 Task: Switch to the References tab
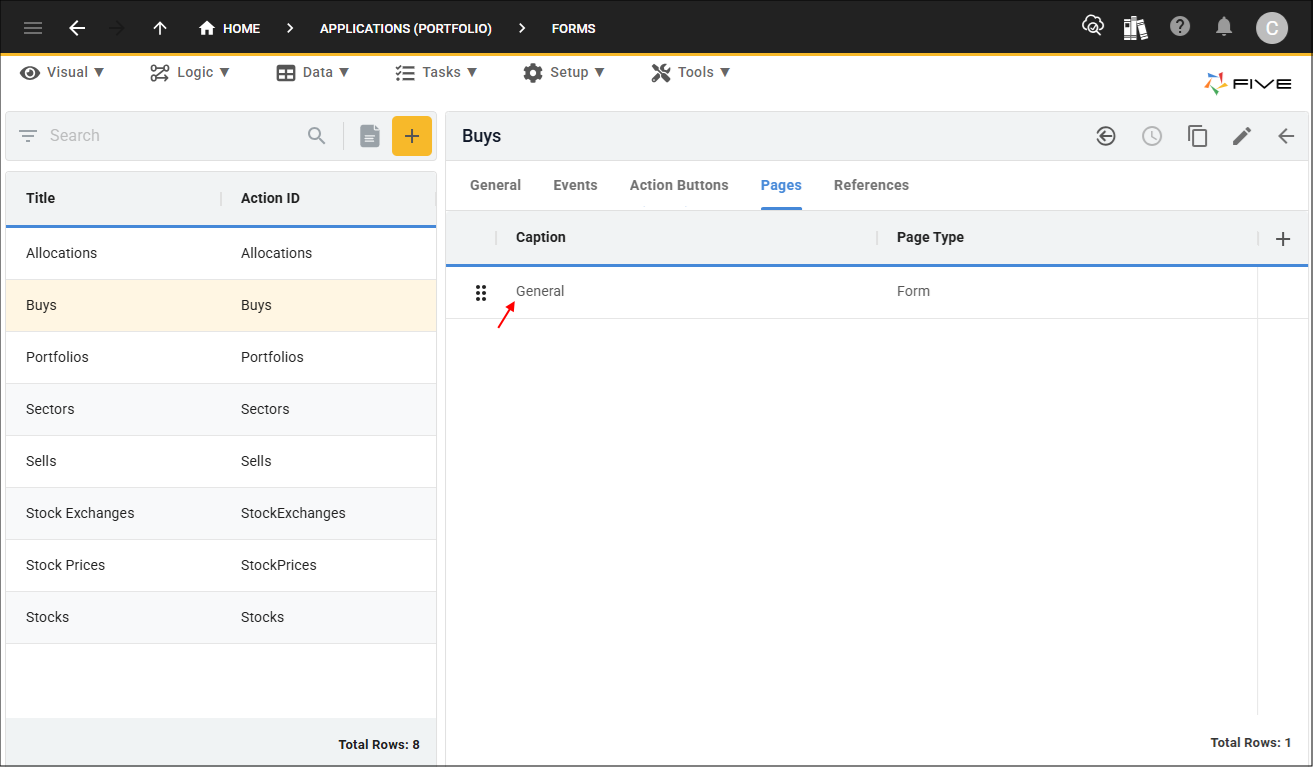point(871,185)
